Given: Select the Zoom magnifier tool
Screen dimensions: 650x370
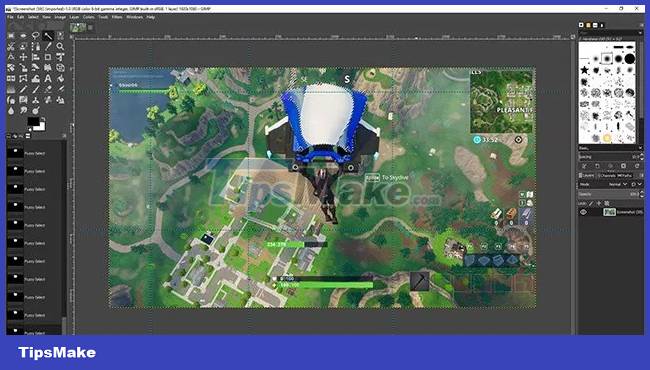Looking at the screenshot, I should coord(61,46).
